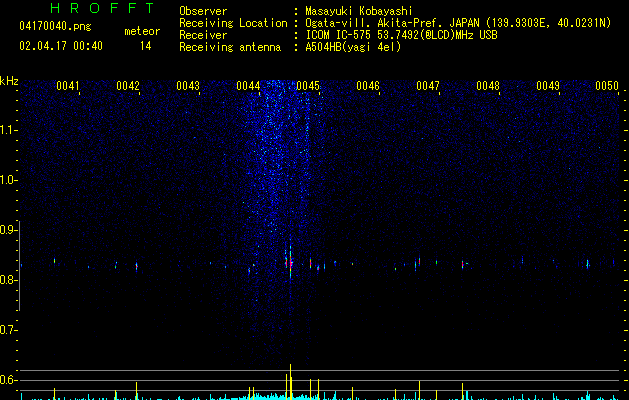Click the 1.1 kHz axis label
Screen dimensions: 629x400
coord(7,130)
